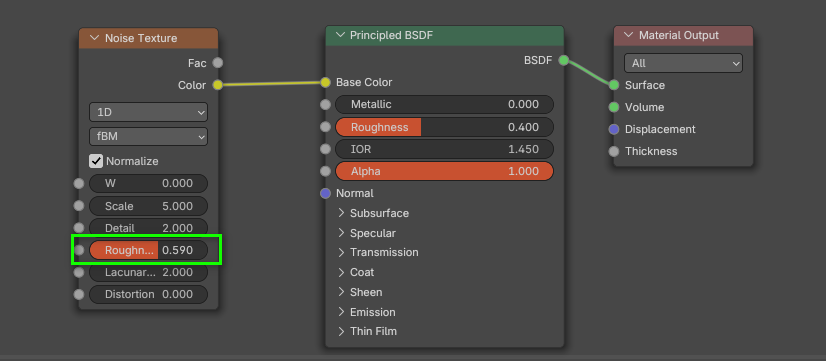Screen dimensions: 826x361
Task: Click the BSDF output socket
Action: 564,61
